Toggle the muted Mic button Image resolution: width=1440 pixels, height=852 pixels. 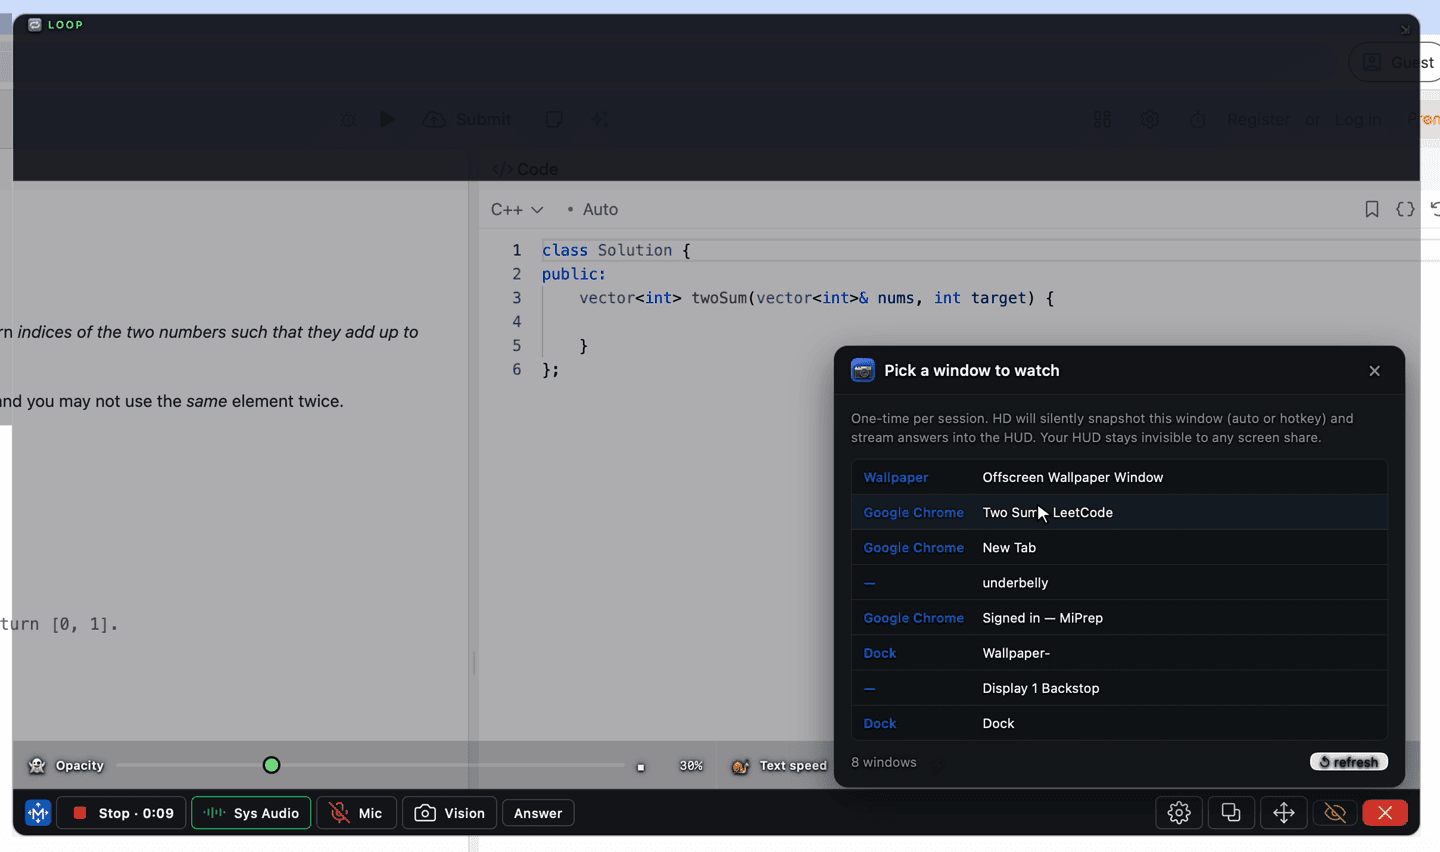[356, 813]
